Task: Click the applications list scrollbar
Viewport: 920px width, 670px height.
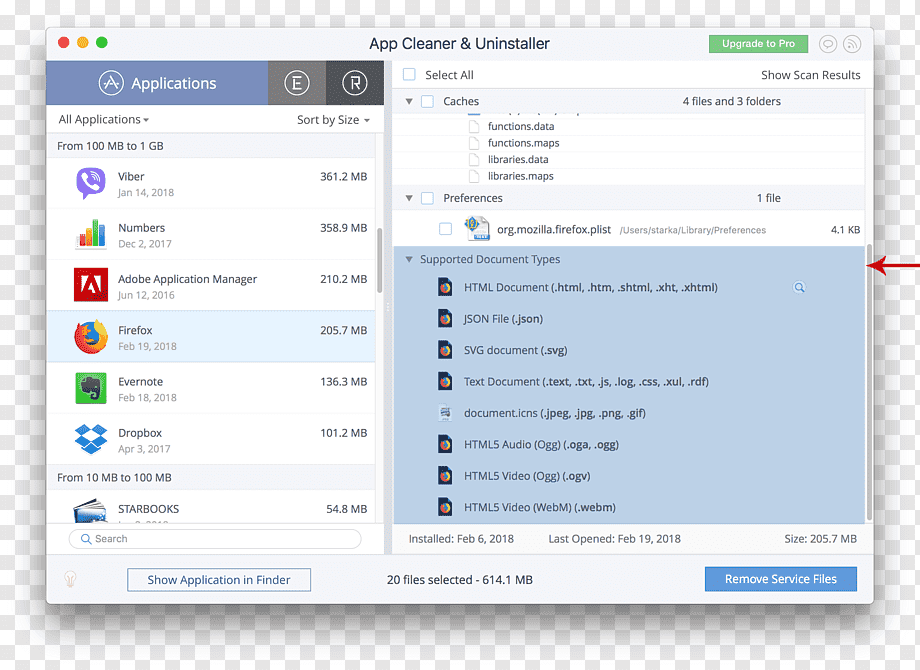Action: point(380,260)
